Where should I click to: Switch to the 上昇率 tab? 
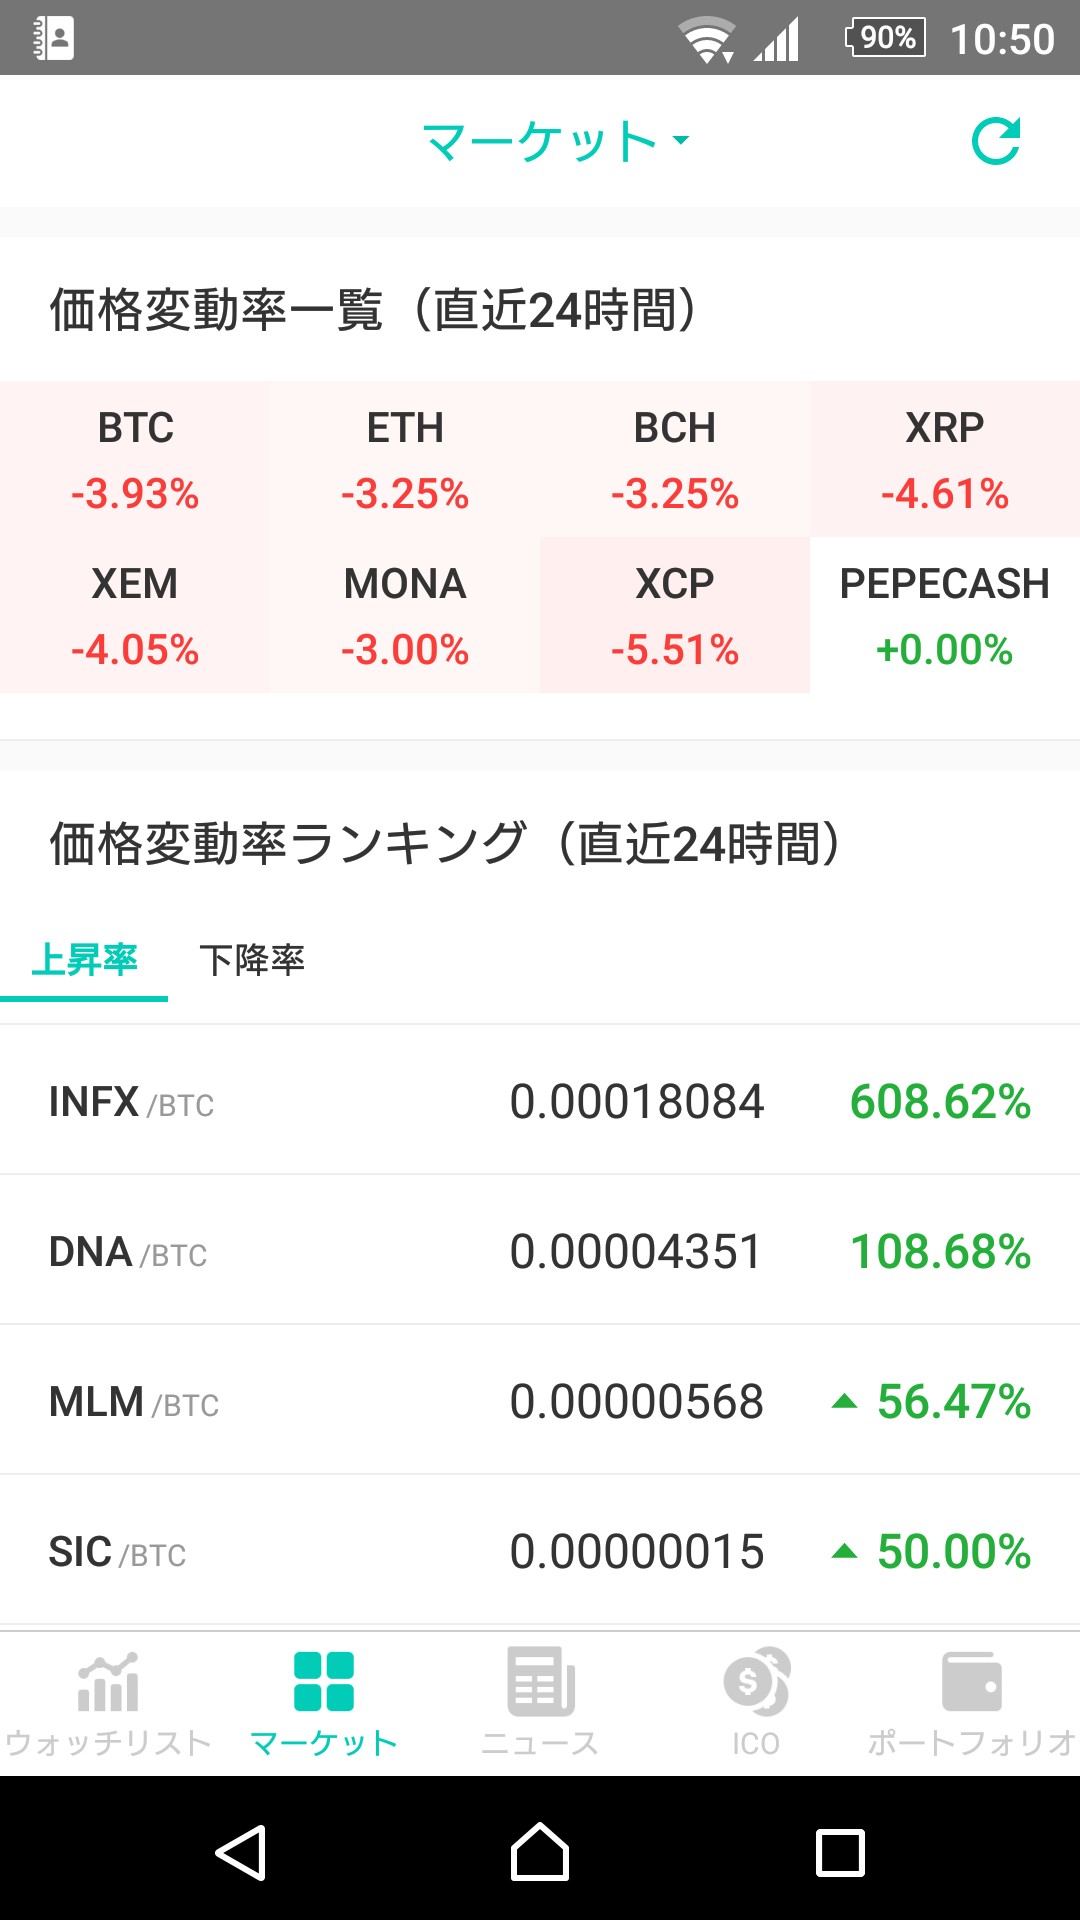click(84, 960)
